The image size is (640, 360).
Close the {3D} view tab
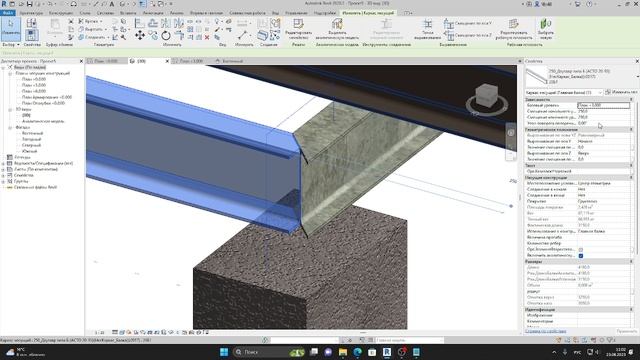(167, 61)
